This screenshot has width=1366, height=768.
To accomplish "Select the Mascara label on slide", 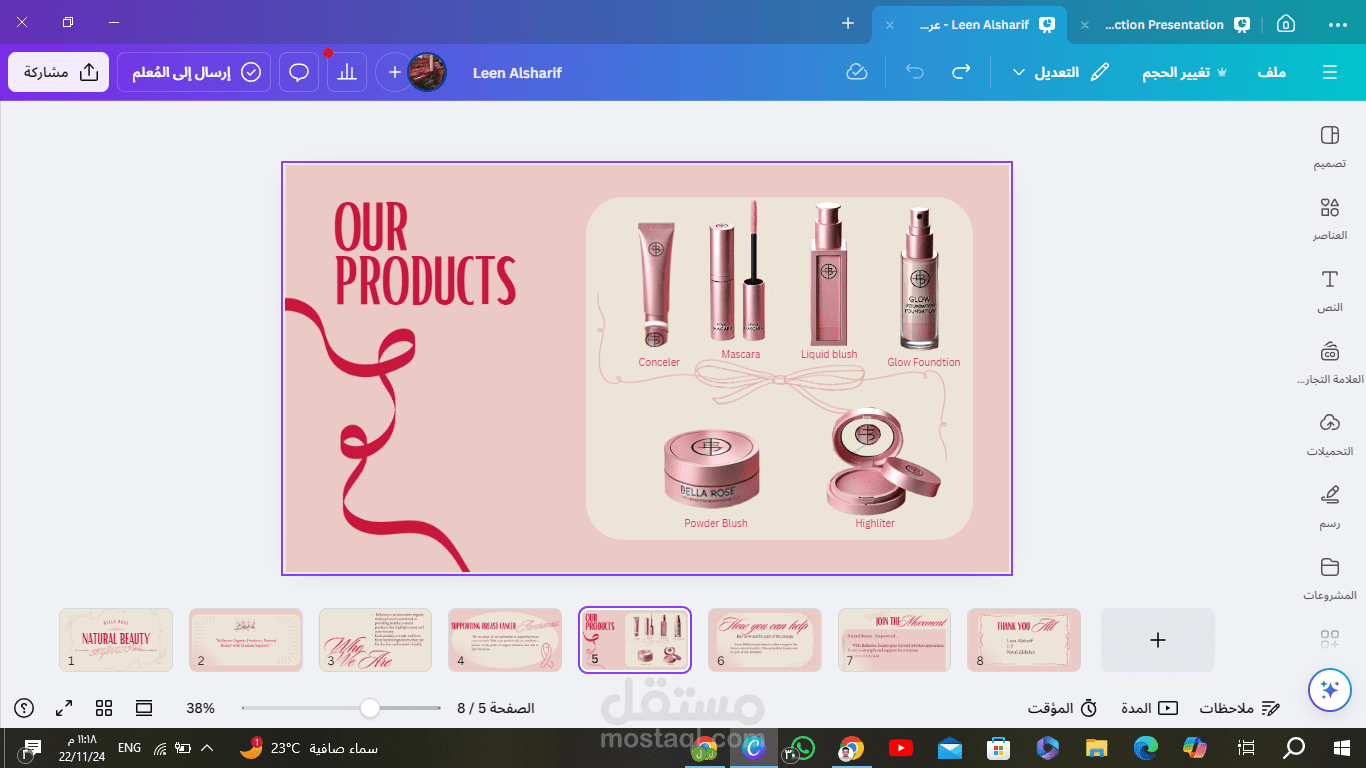I will (x=741, y=355).
